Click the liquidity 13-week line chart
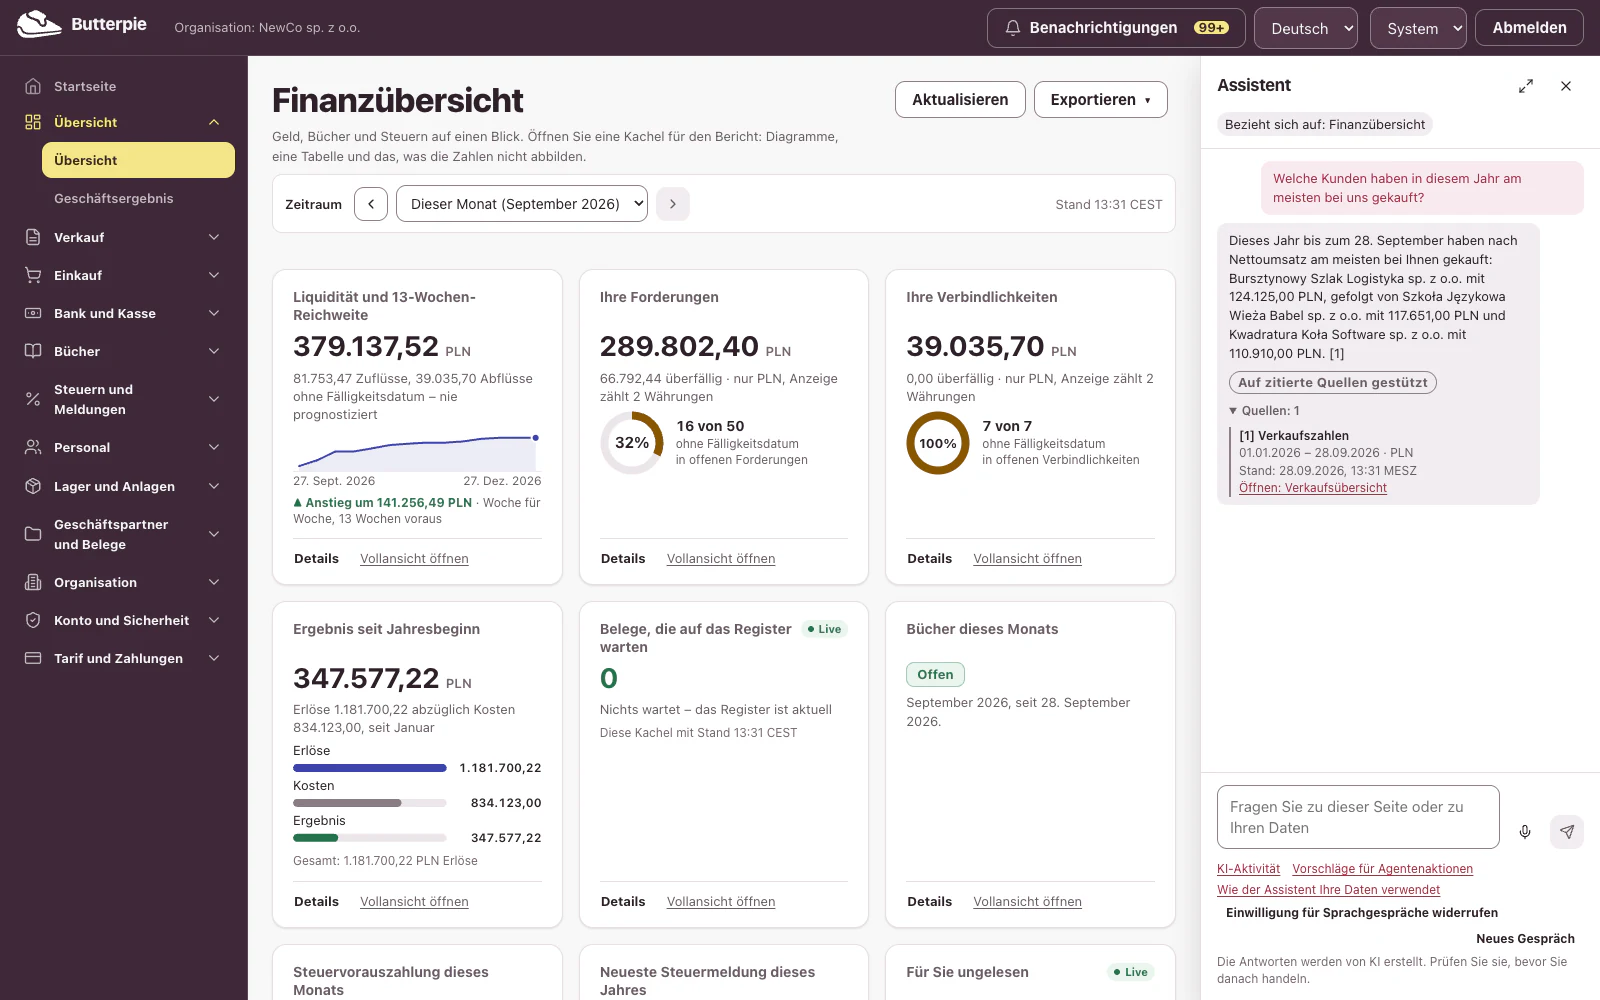This screenshot has height=1000, width=1600. tap(418, 452)
